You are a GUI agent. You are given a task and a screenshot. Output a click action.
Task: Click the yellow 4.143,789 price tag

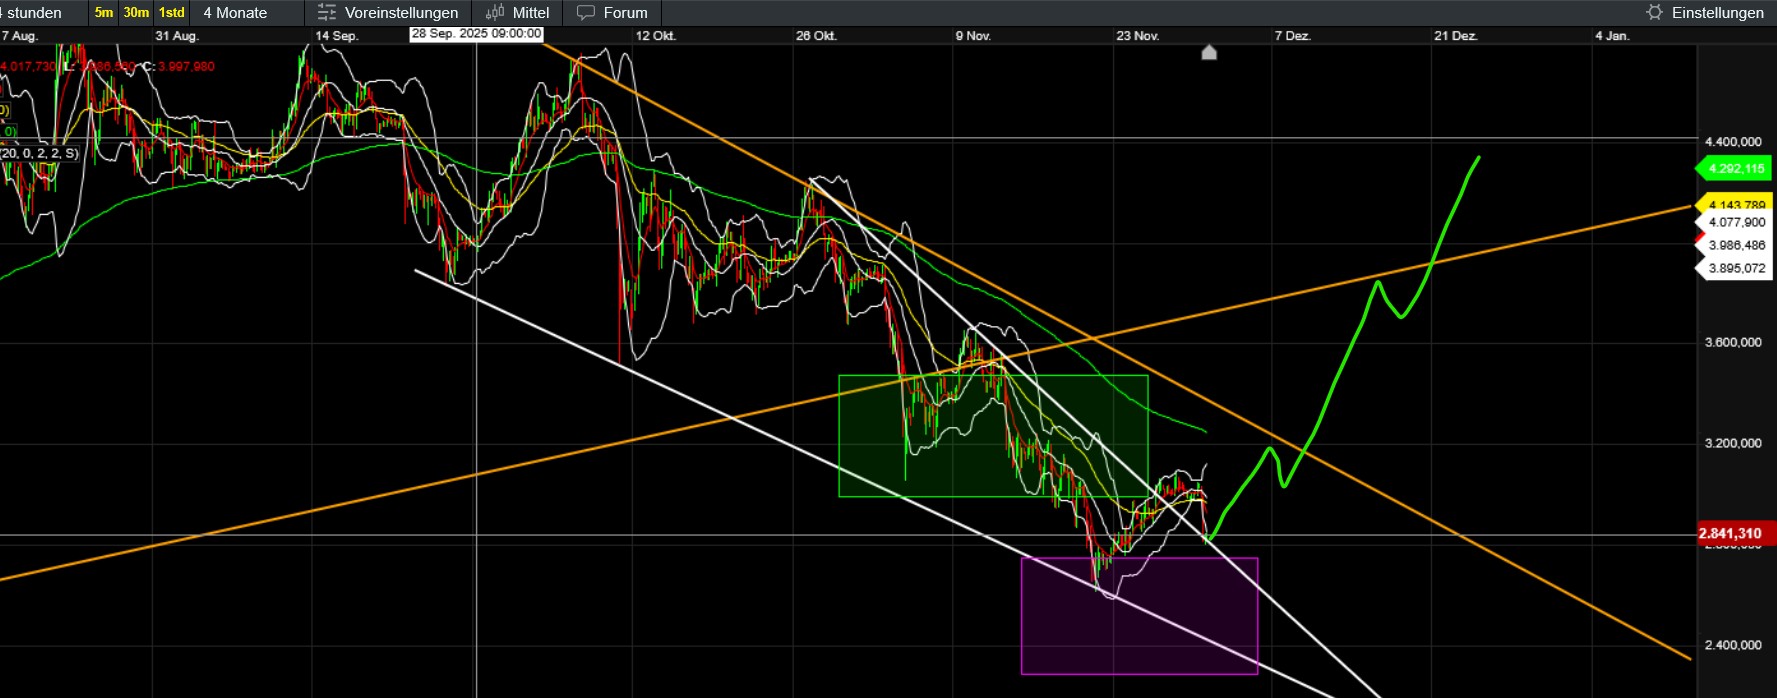pos(1736,204)
